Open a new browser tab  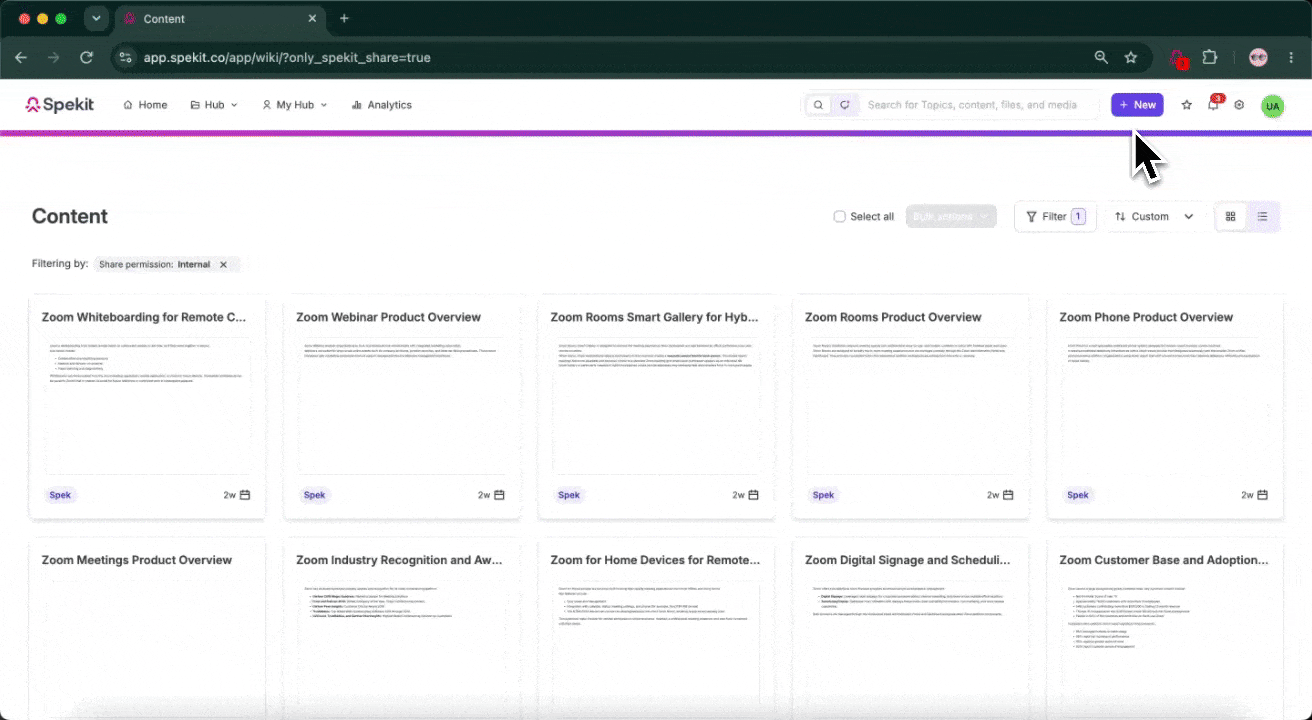click(344, 18)
